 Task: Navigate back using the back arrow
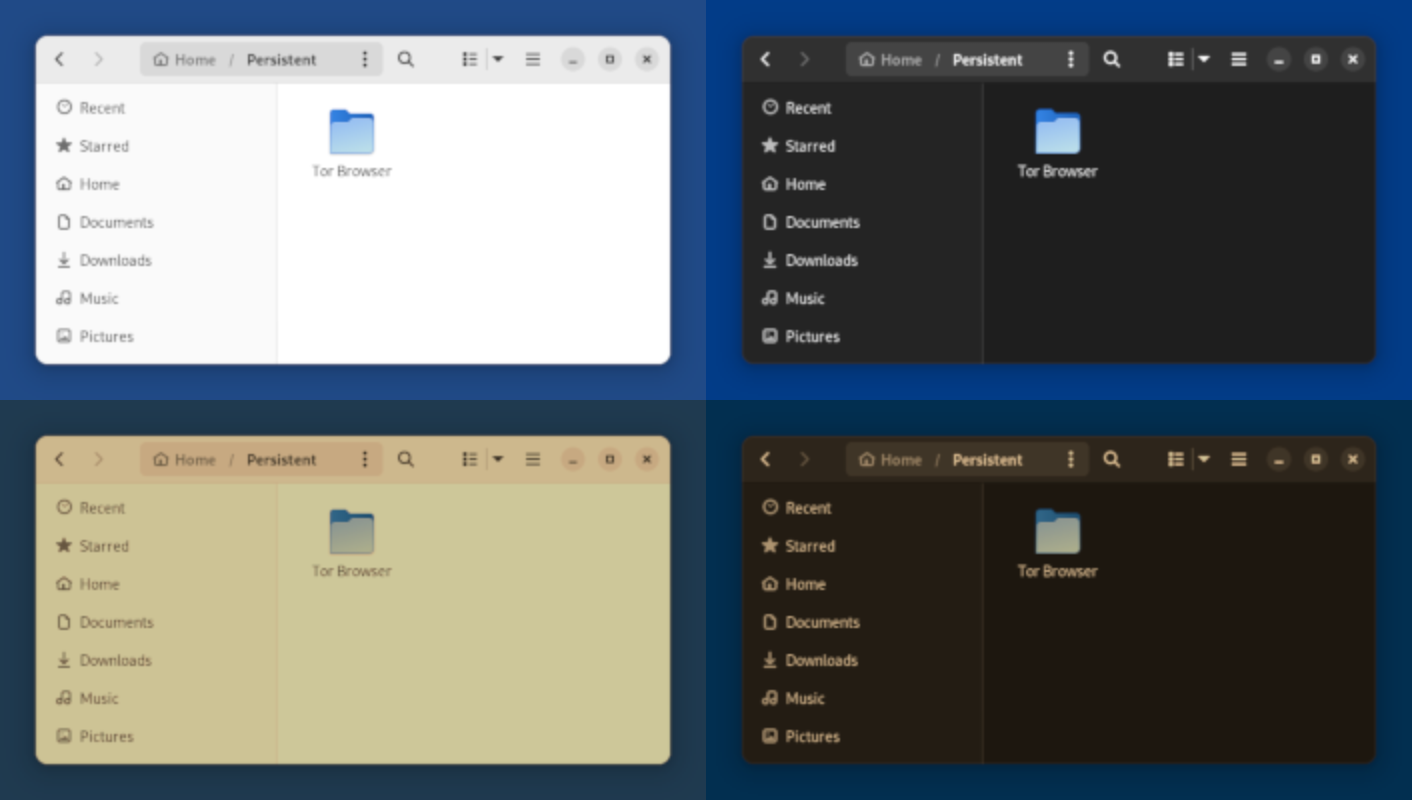pyautogui.click(x=58, y=59)
